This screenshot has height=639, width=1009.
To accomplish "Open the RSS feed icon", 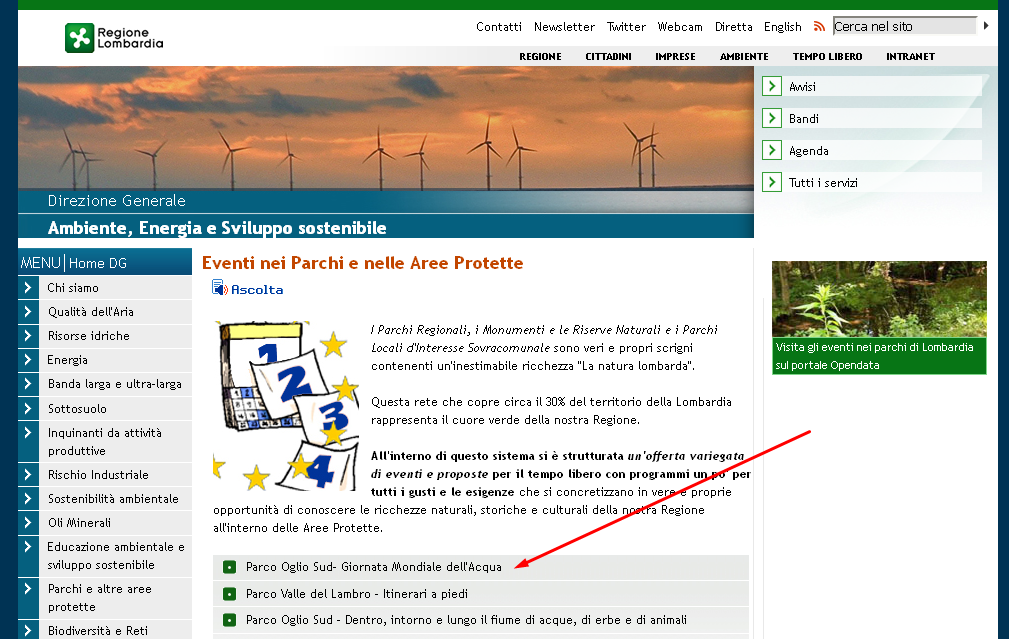I will pos(819,26).
